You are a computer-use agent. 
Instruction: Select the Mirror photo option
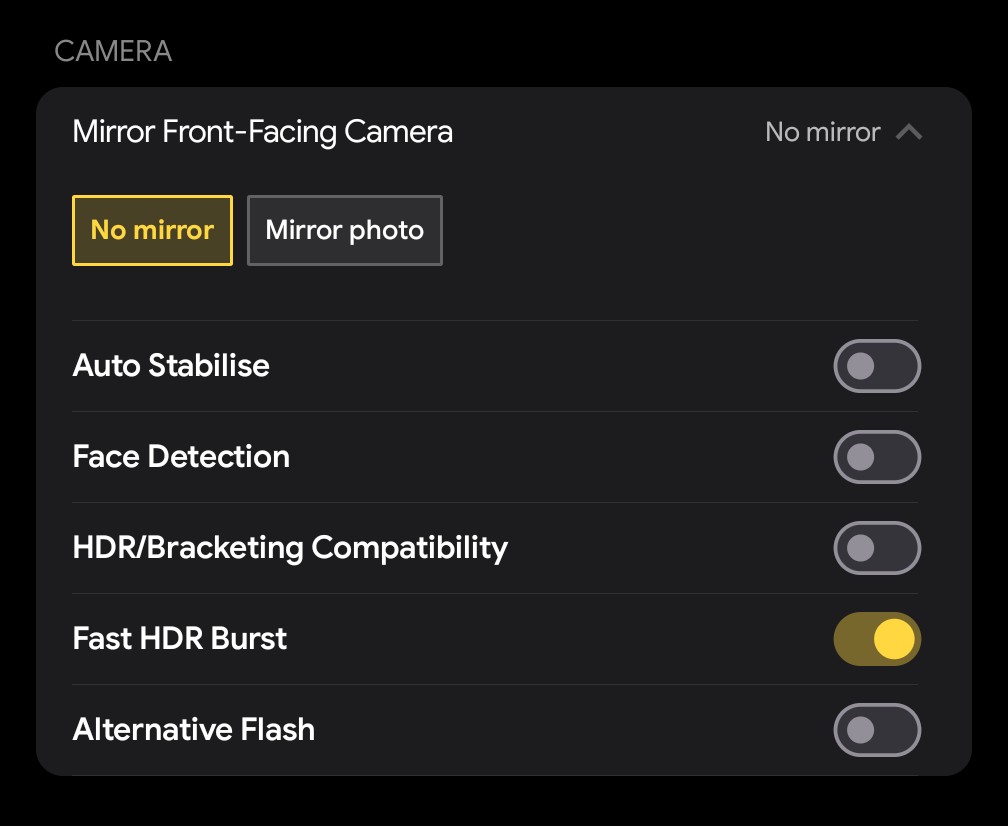pyautogui.click(x=344, y=230)
